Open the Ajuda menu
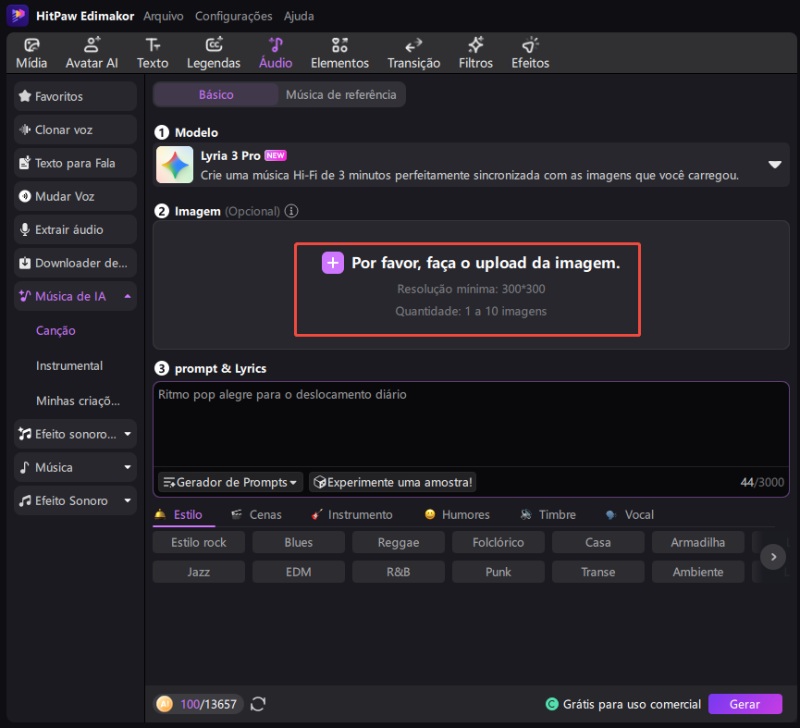Image resolution: width=800 pixels, height=728 pixels. [299, 16]
